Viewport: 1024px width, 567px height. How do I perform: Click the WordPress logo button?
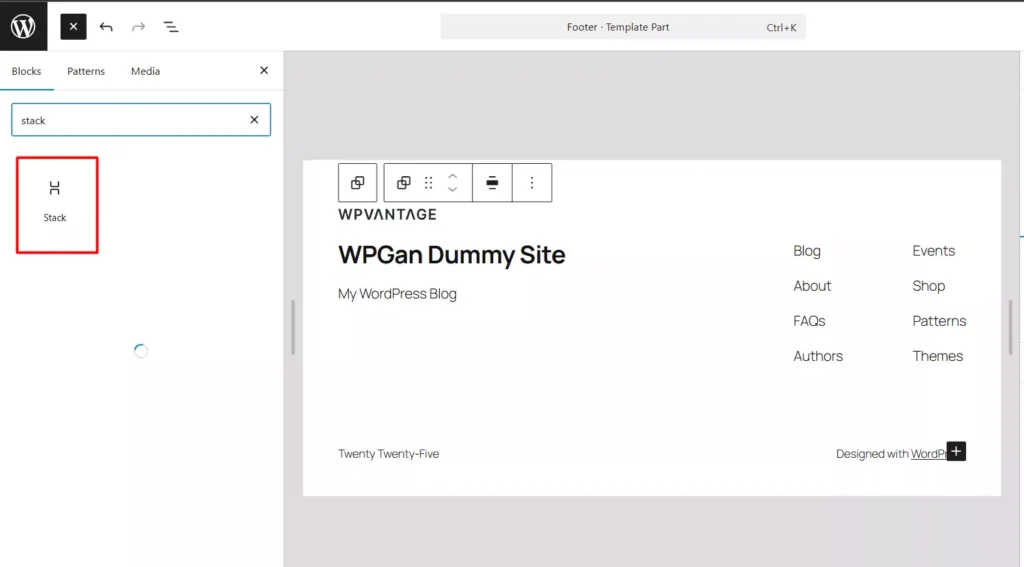pyautogui.click(x=24, y=26)
